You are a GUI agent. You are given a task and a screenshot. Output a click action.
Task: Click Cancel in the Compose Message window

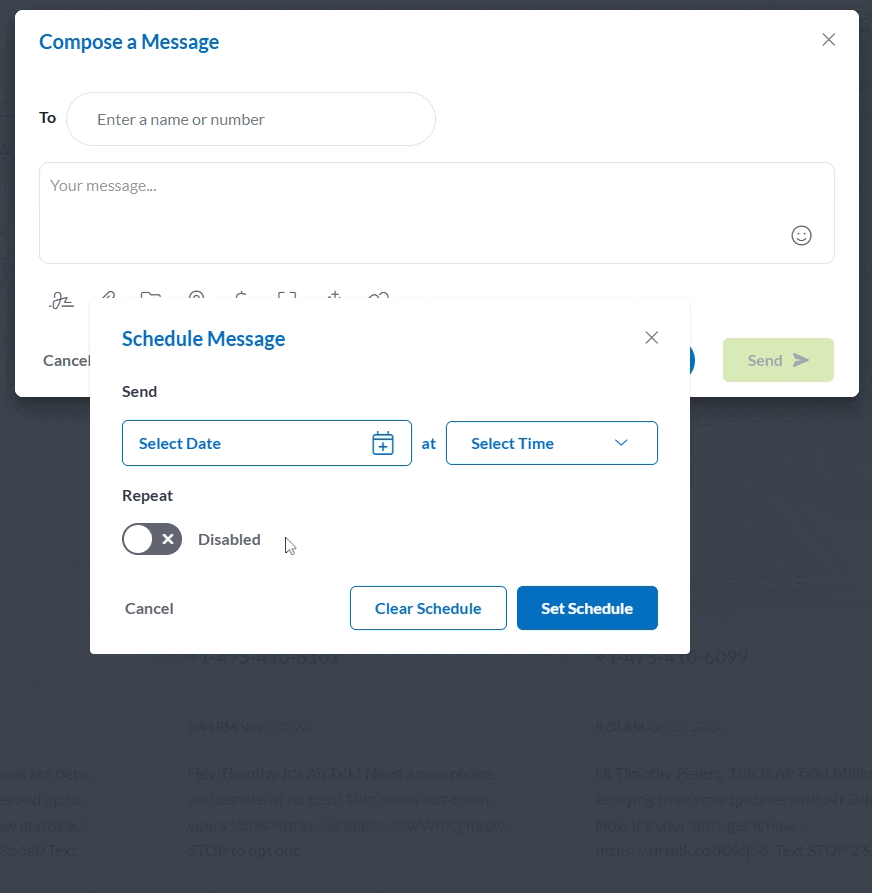click(x=66, y=360)
